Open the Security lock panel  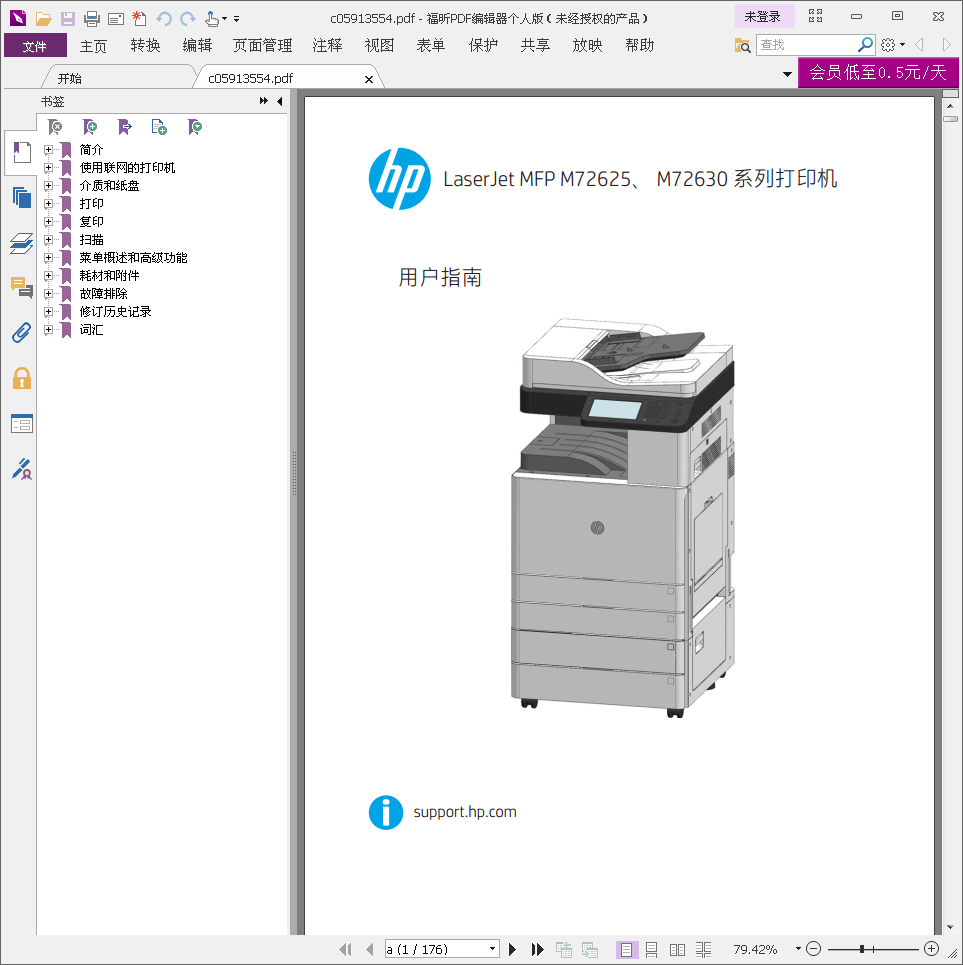[22, 378]
